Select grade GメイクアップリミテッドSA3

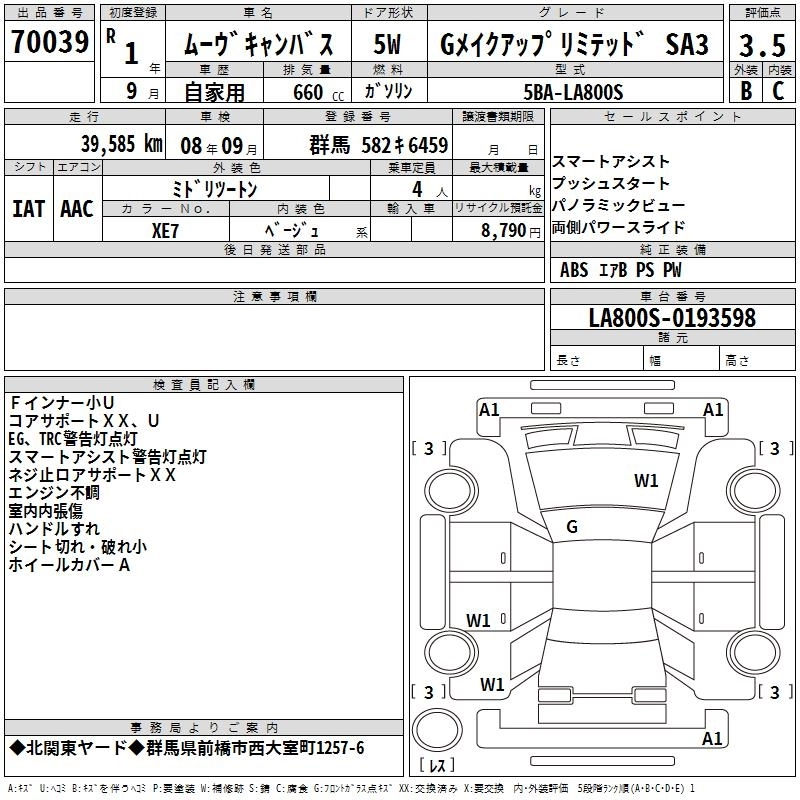click(574, 44)
